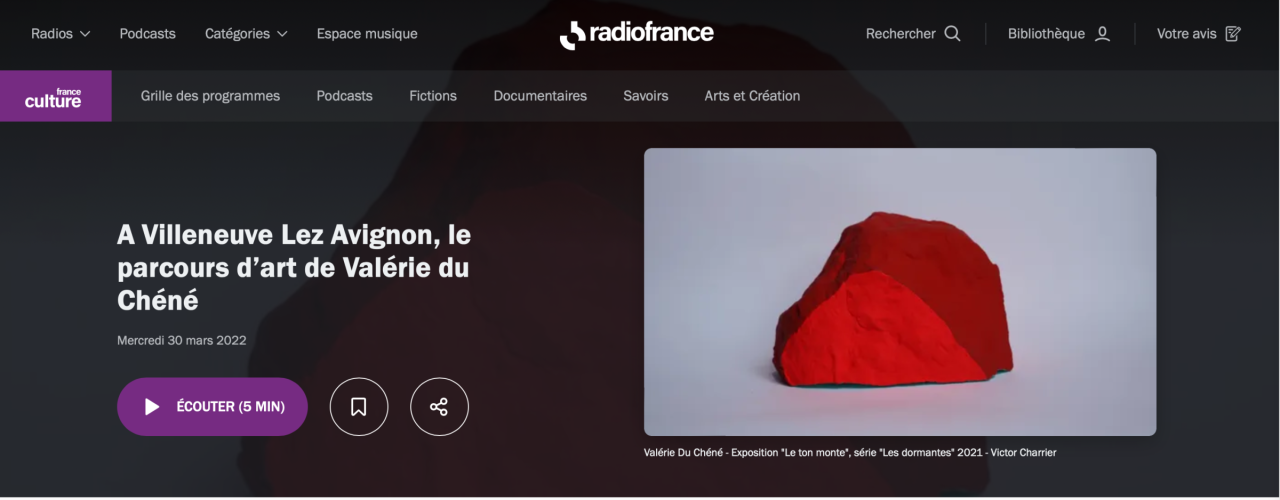Click the search magnifier icon
This screenshot has width=1280, height=500.
952,34
